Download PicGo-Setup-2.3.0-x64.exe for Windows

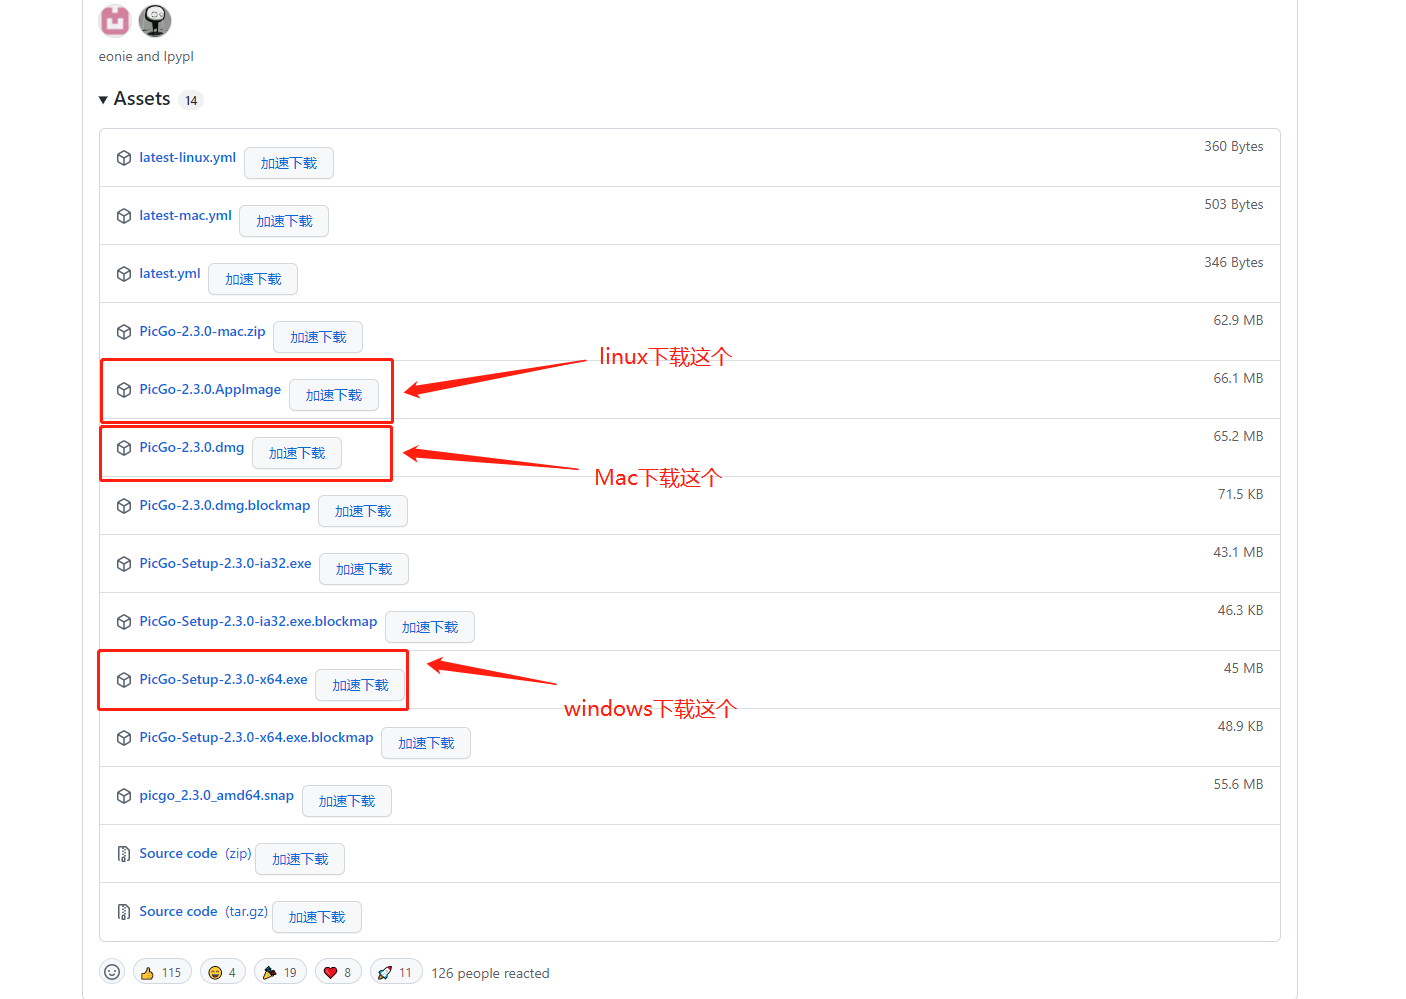tap(223, 679)
